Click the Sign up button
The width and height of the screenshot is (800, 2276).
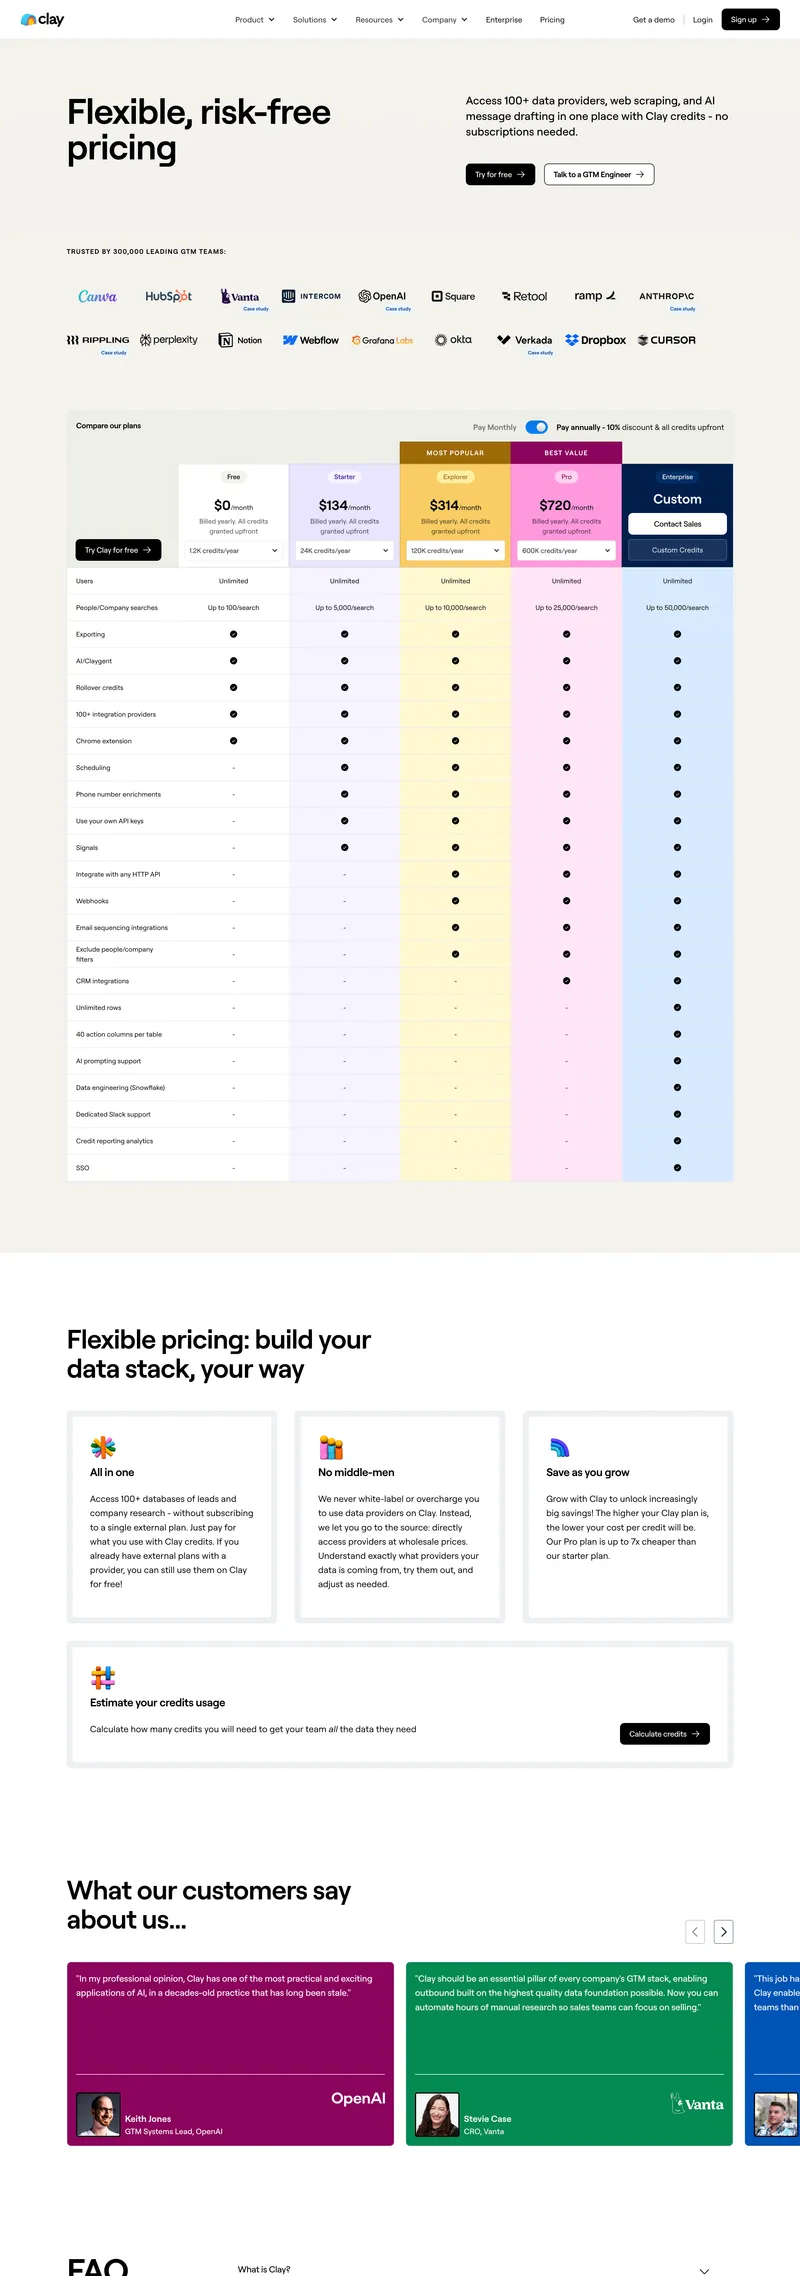point(750,20)
